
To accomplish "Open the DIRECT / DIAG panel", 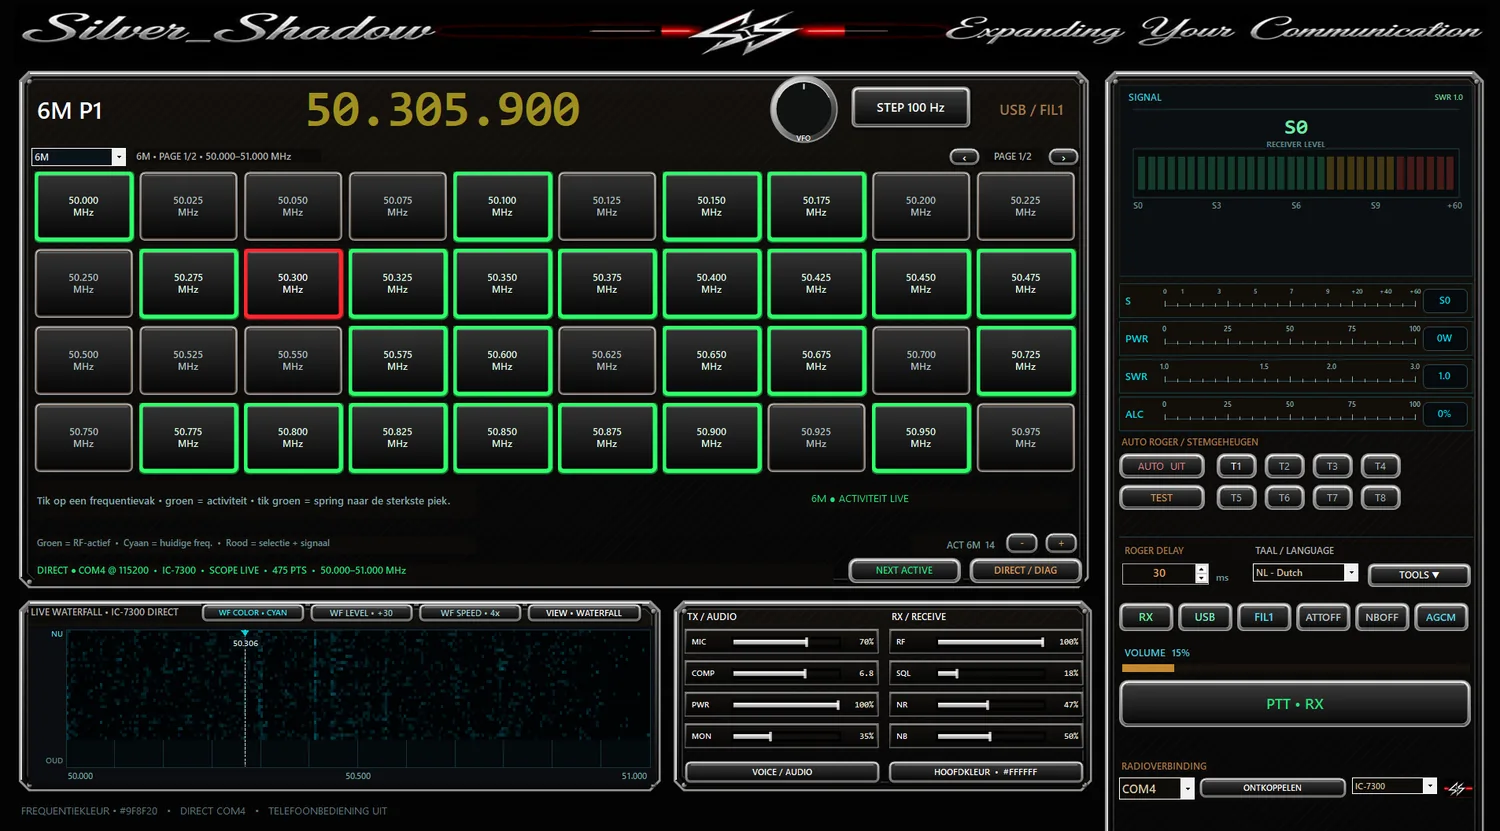I will (x=1025, y=570).
